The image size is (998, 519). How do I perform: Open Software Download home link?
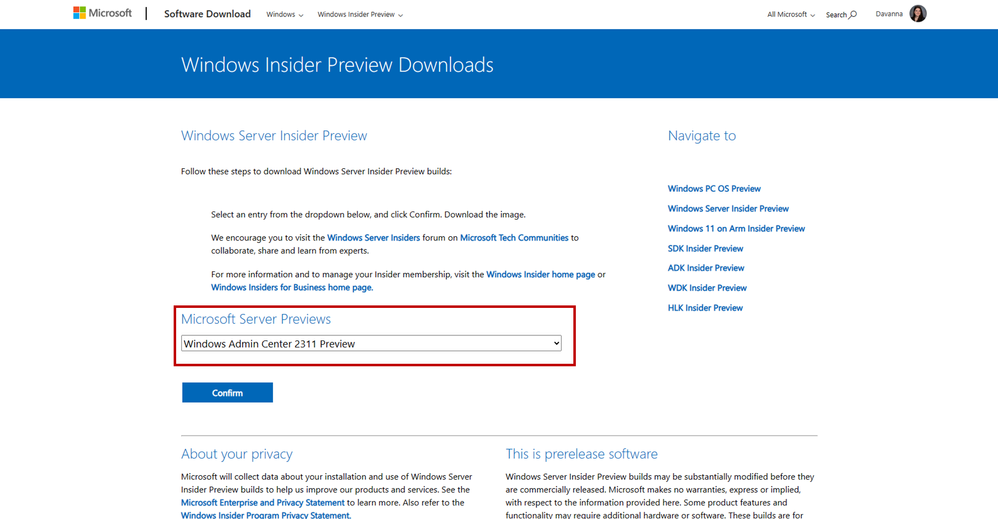click(207, 14)
